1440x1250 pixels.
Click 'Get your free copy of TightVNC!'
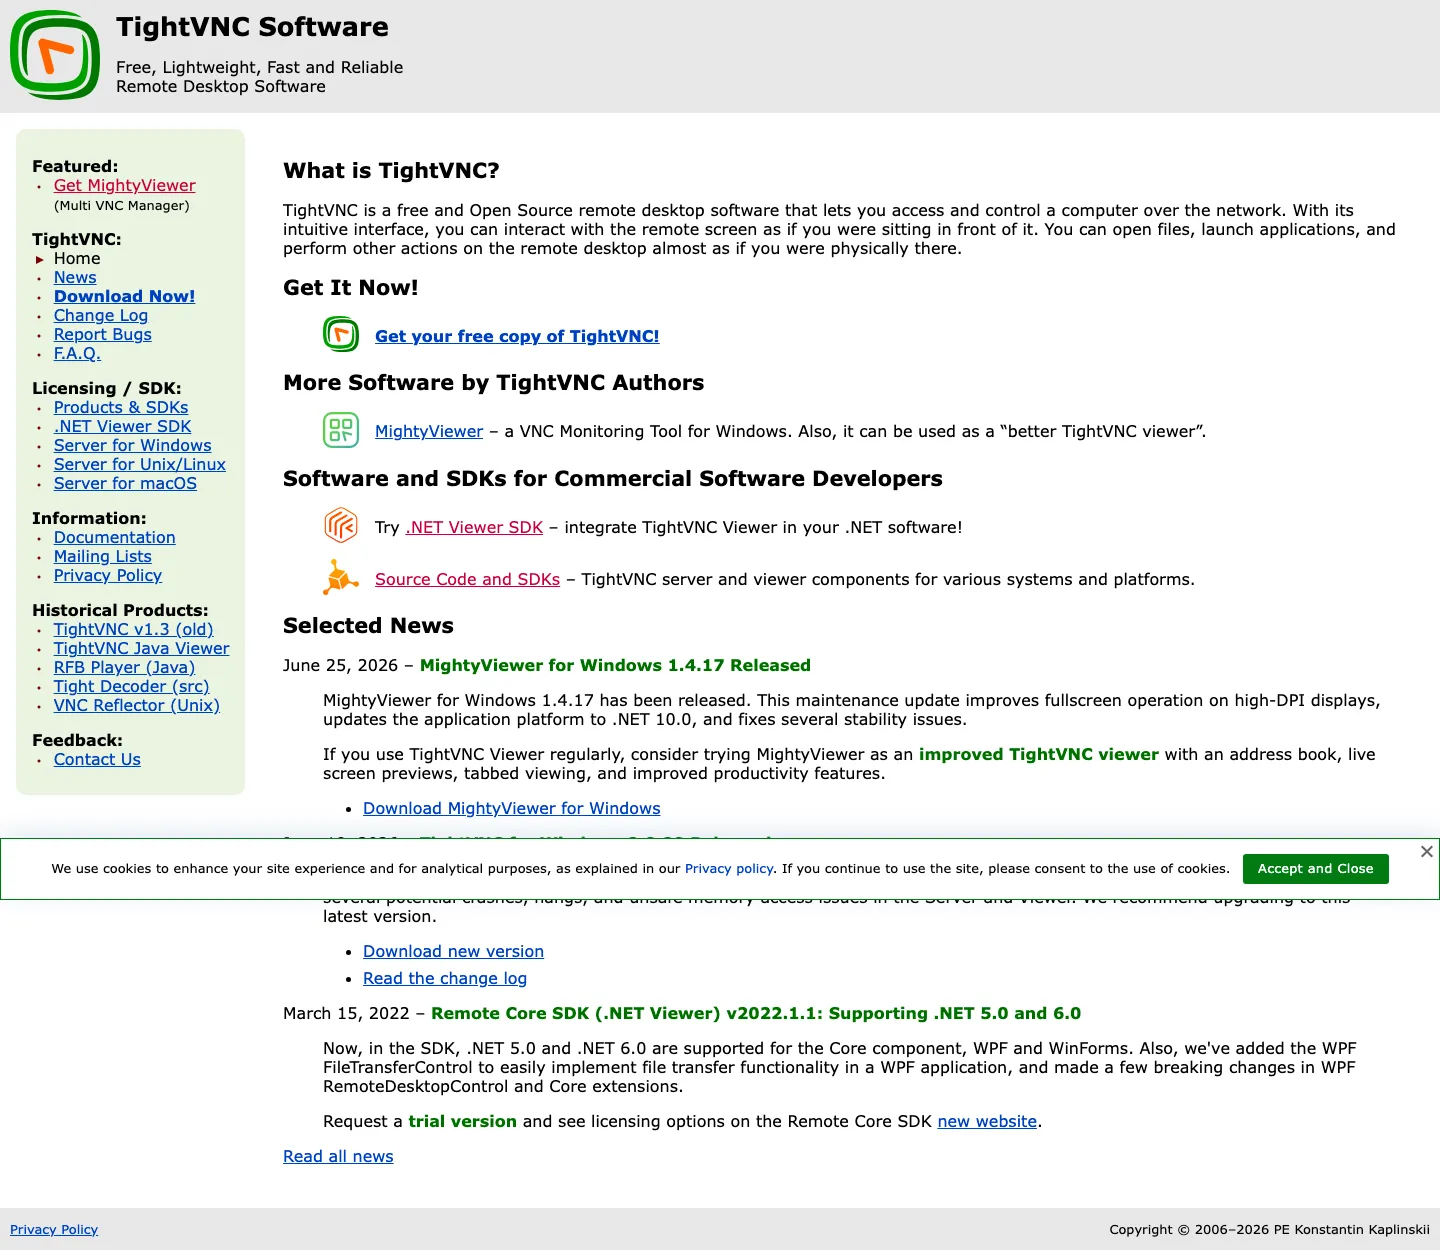tap(517, 336)
